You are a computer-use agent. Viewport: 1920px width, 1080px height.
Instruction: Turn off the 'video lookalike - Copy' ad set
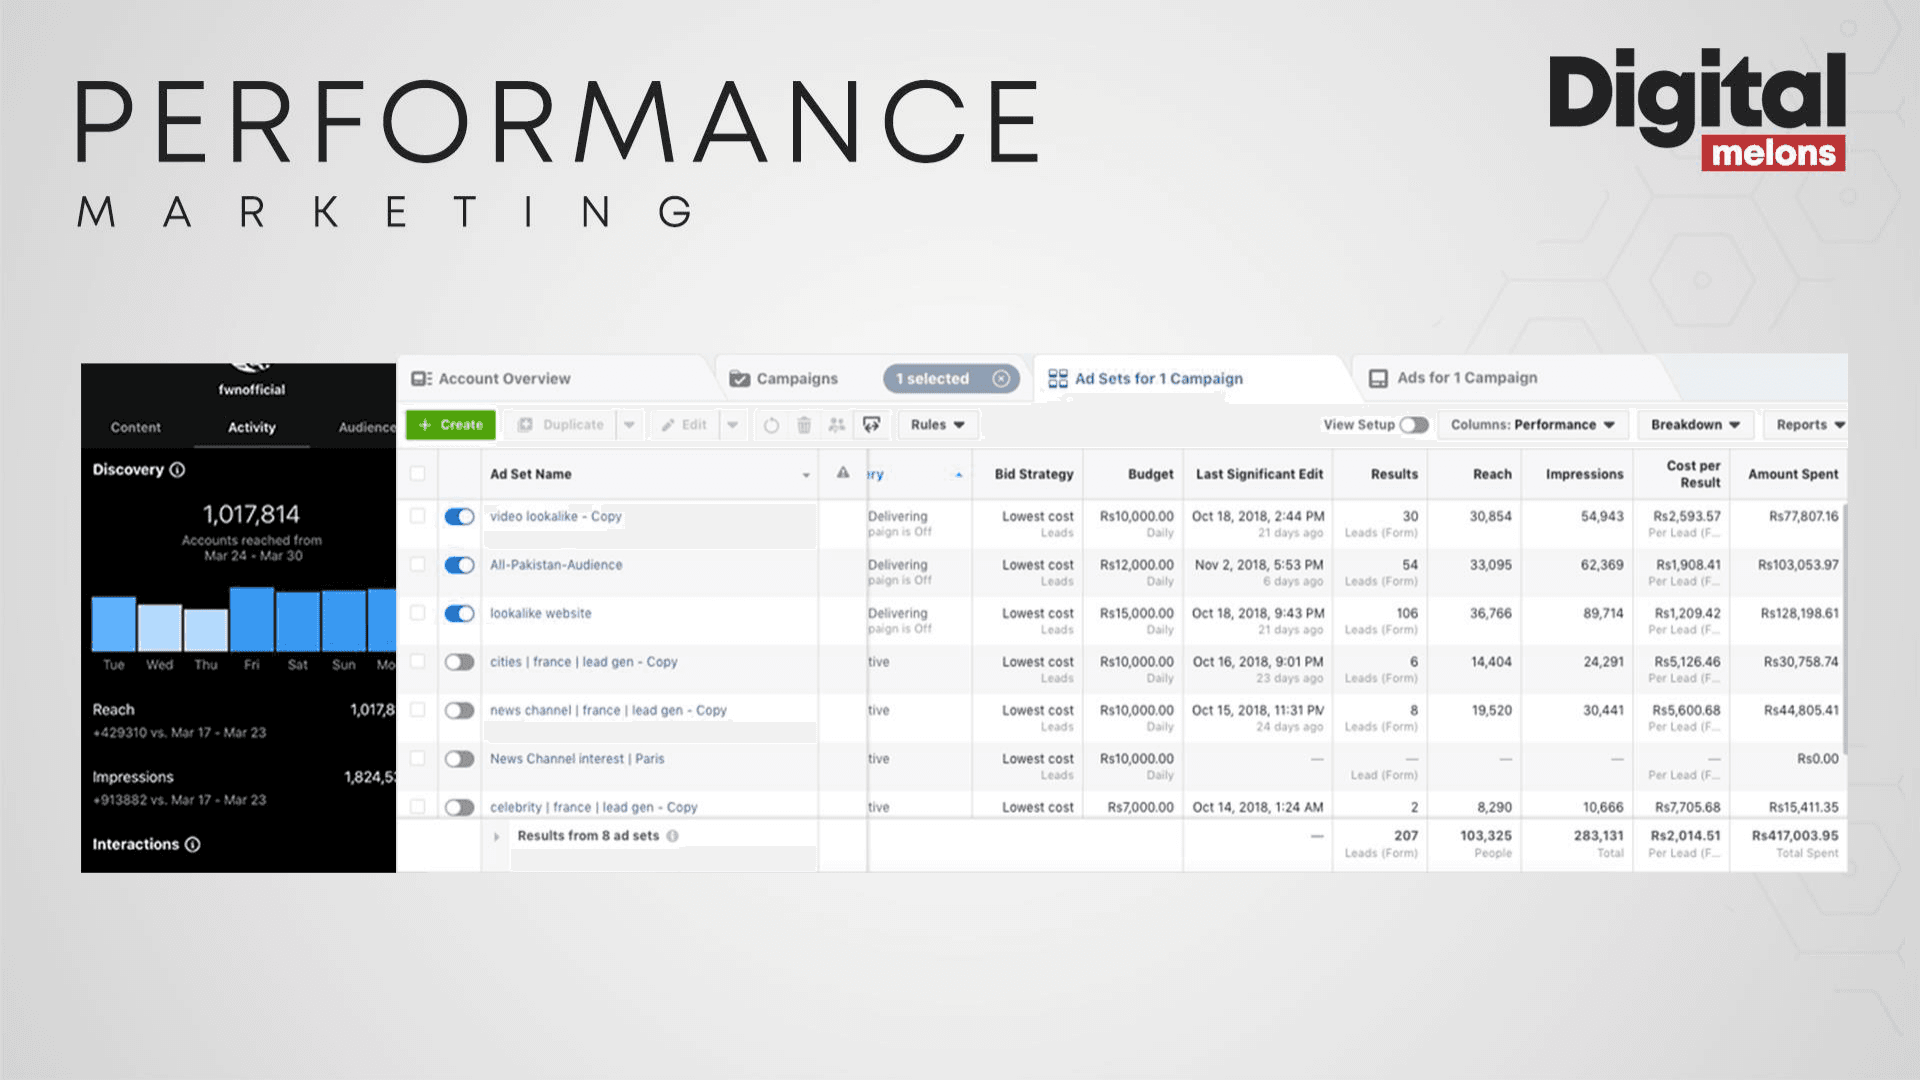[x=459, y=517]
